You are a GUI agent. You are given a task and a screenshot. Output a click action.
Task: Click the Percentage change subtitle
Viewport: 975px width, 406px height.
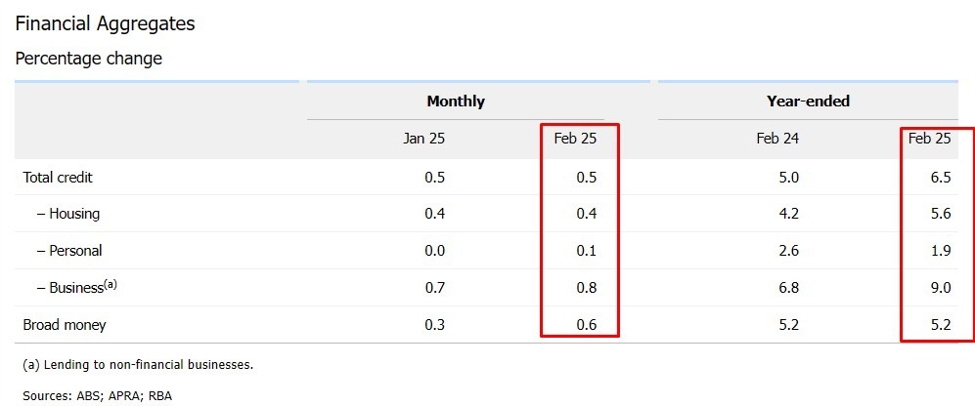tap(88, 59)
